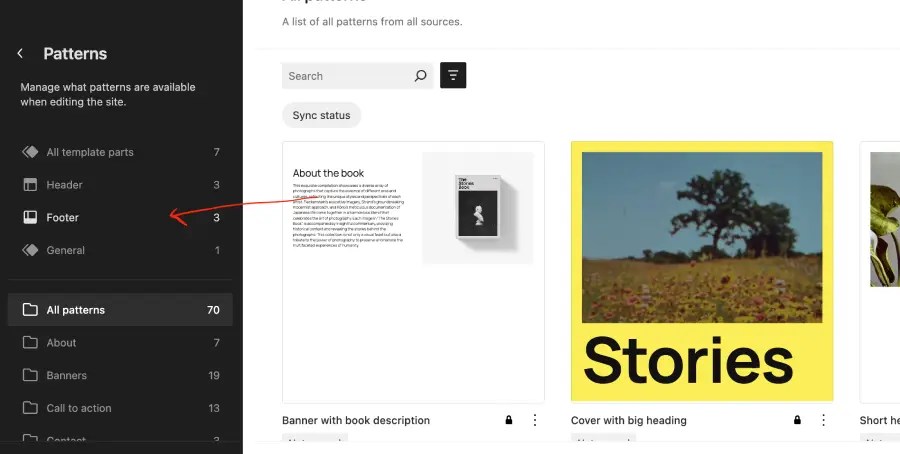The height and width of the screenshot is (454, 900).
Task: Open actions menu for Cover with big heading
Action: click(x=823, y=420)
